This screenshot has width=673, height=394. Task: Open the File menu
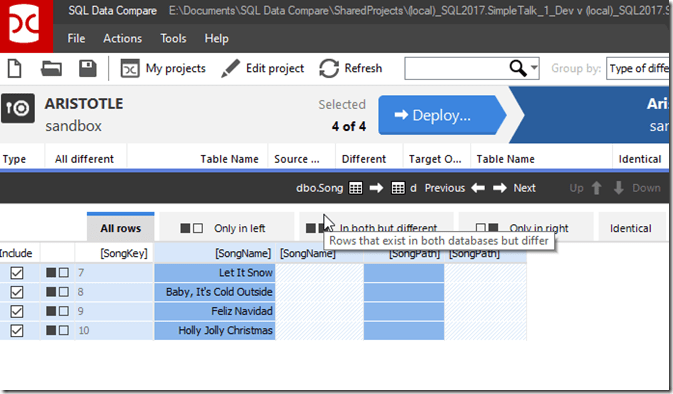[76, 39]
